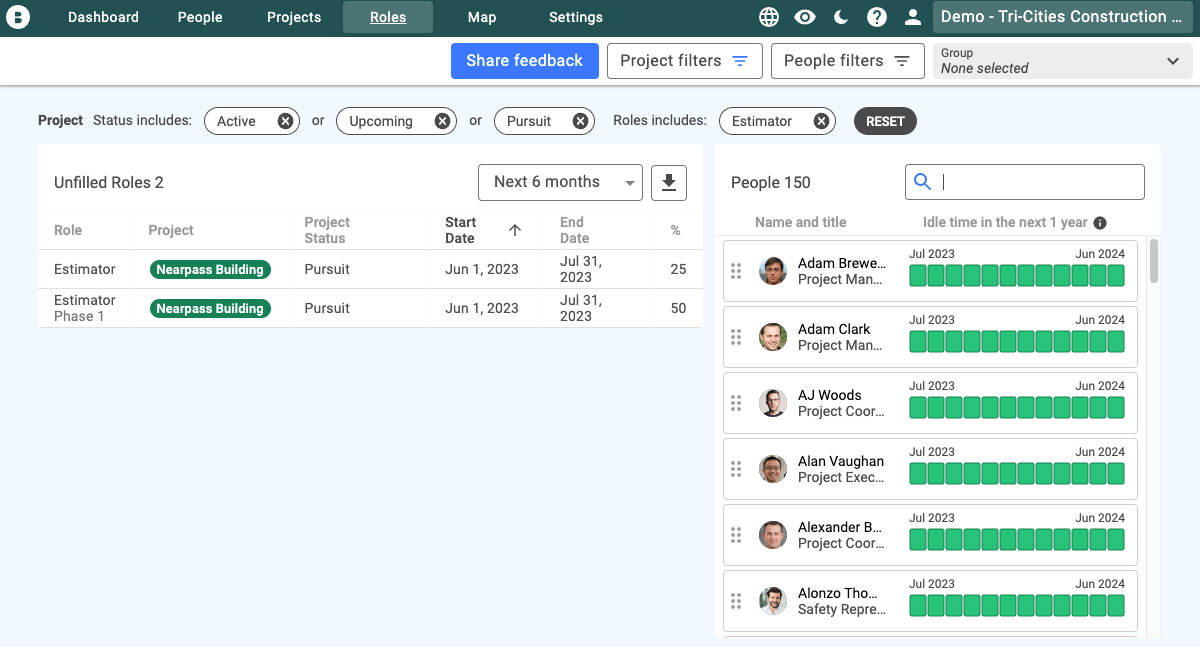
Task: Click the RESET filters button
Action: tap(885, 121)
